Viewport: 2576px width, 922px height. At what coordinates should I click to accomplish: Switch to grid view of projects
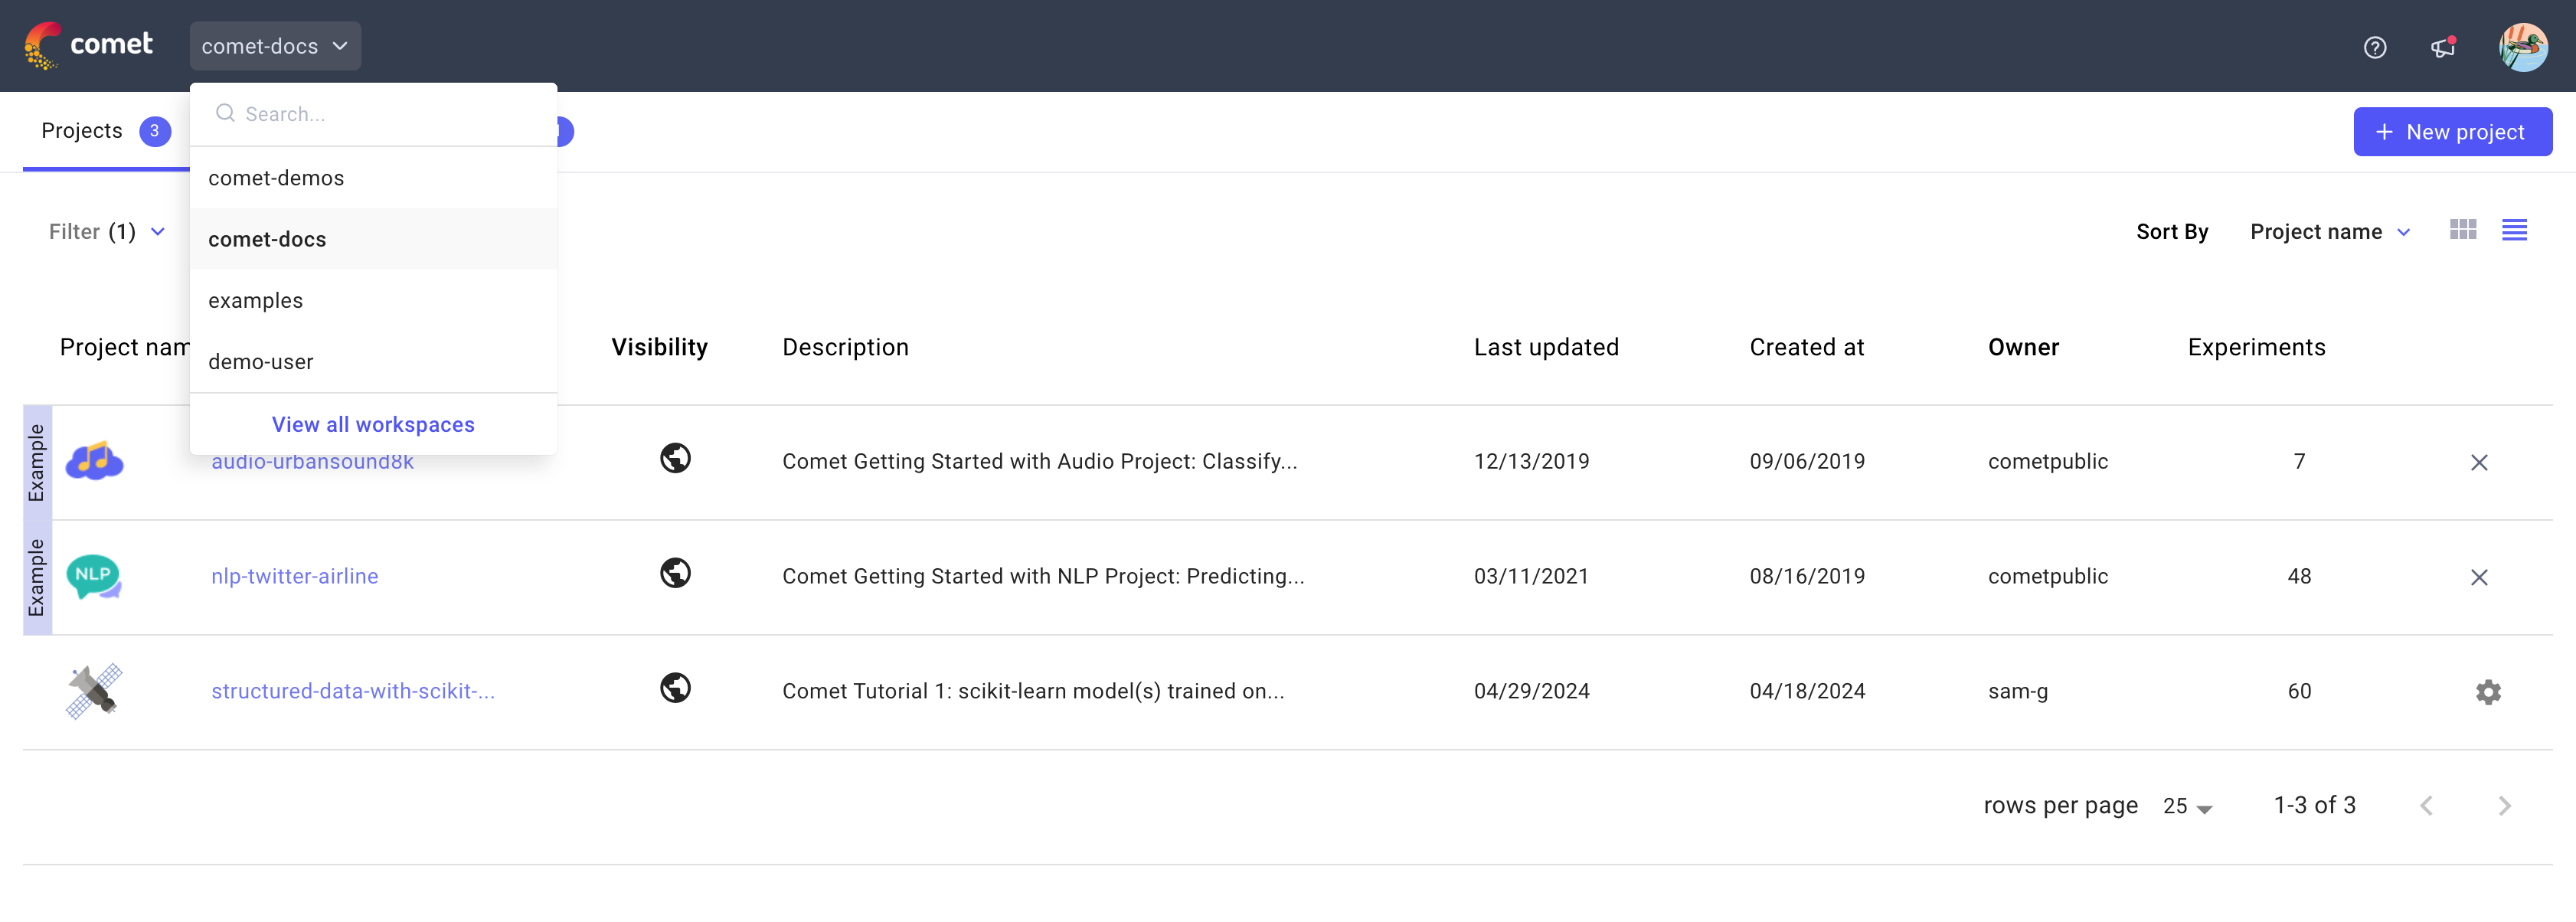[x=2463, y=229]
